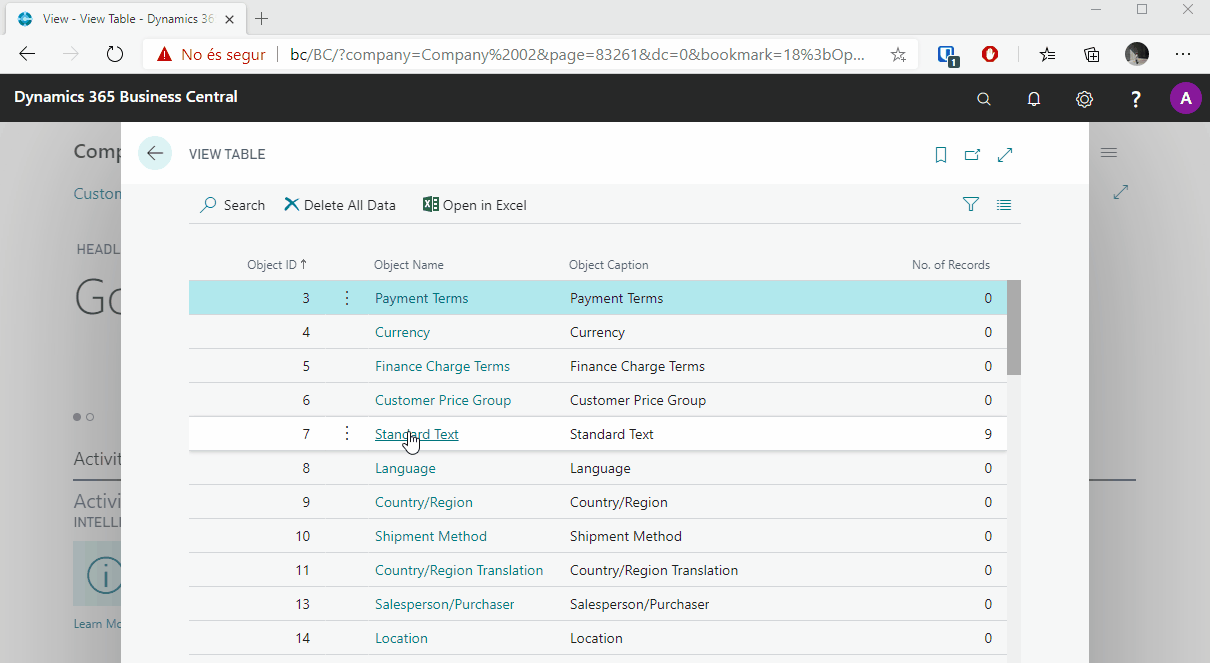Open the Standard Text table link

point(416,434)
